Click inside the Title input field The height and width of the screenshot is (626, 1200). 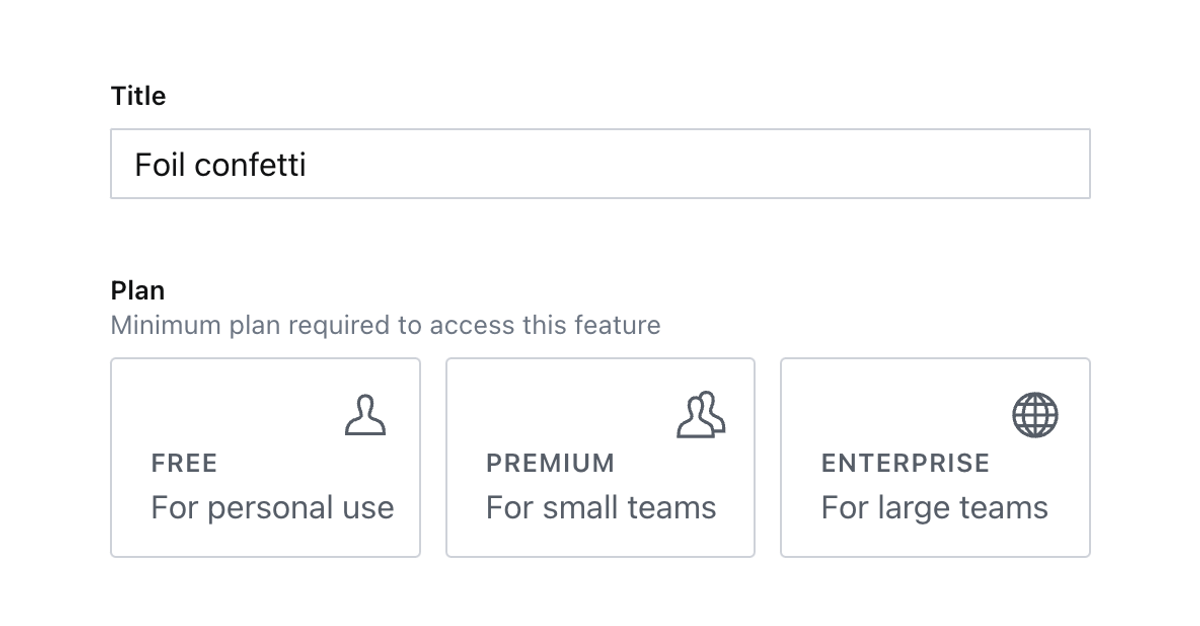pyautogui.click(x=600, y=163)
